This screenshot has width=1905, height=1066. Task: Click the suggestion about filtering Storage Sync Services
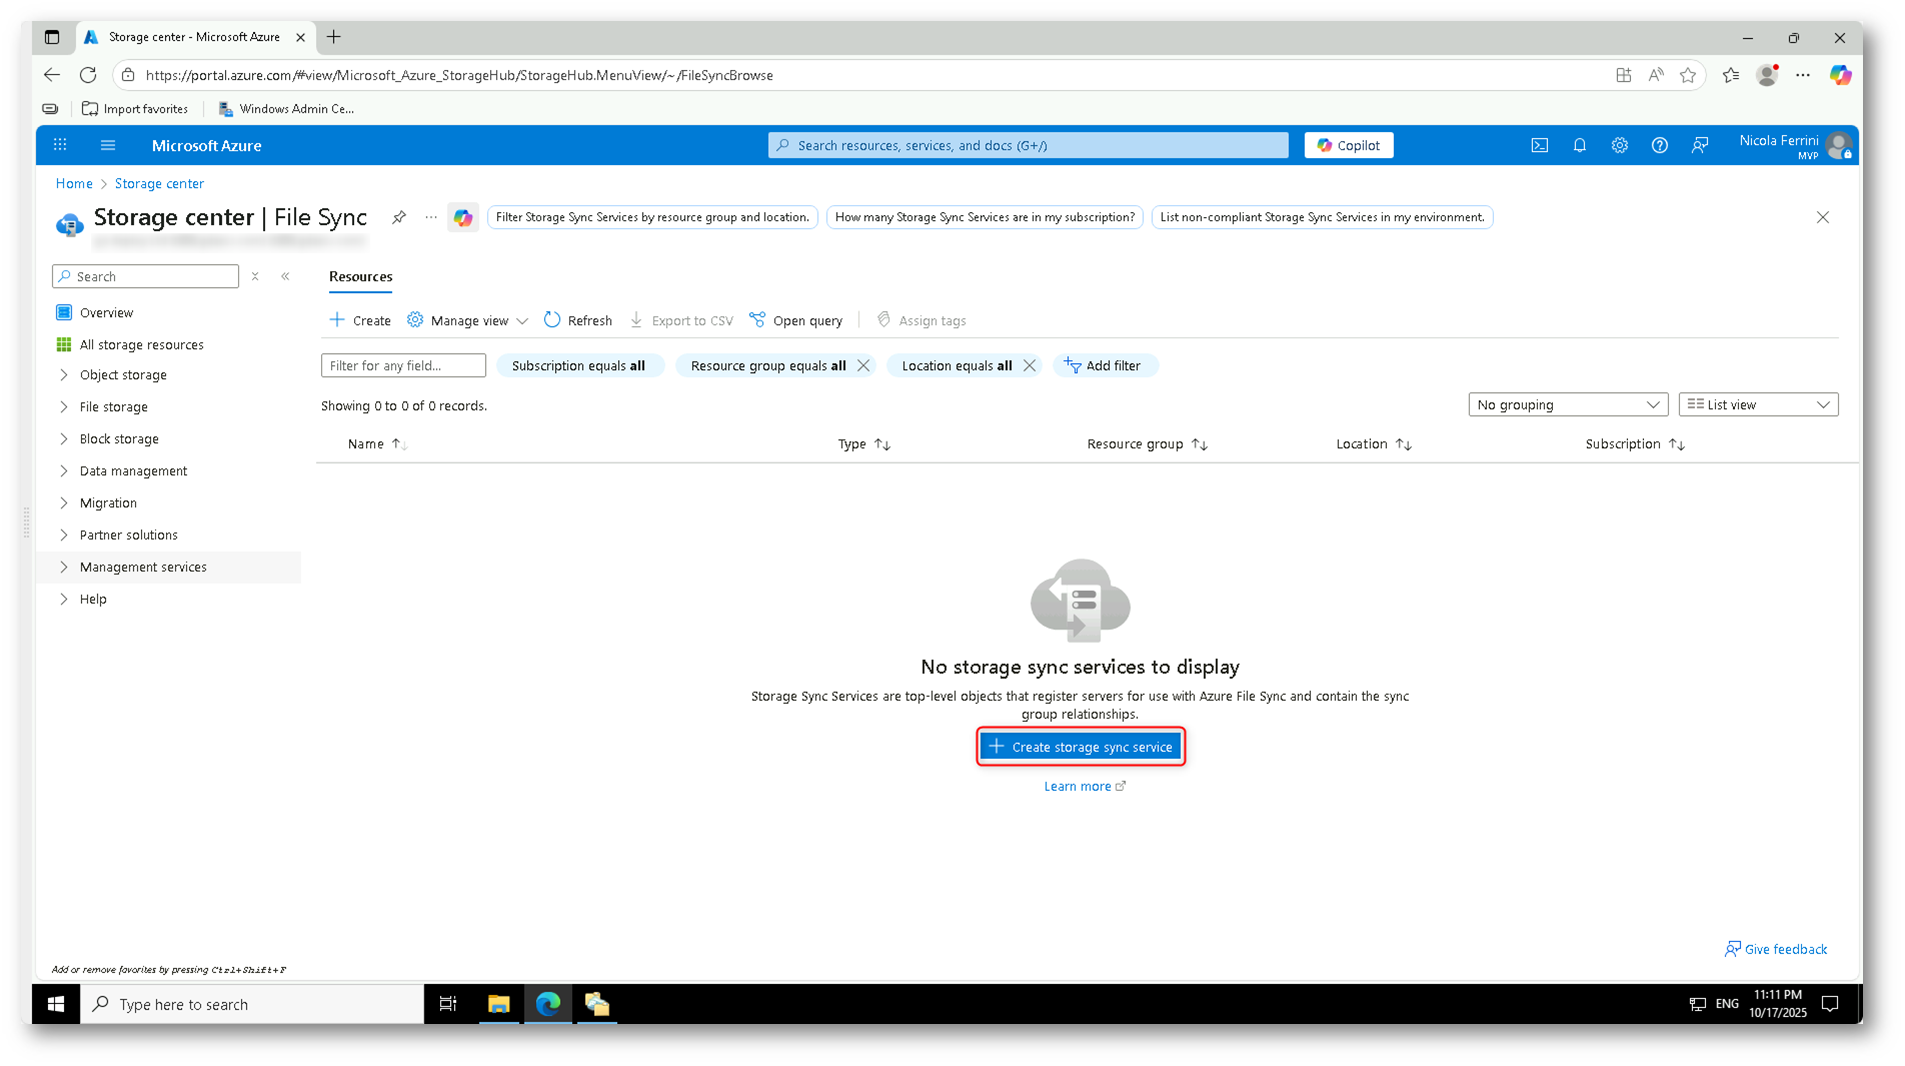coord(652,217)
